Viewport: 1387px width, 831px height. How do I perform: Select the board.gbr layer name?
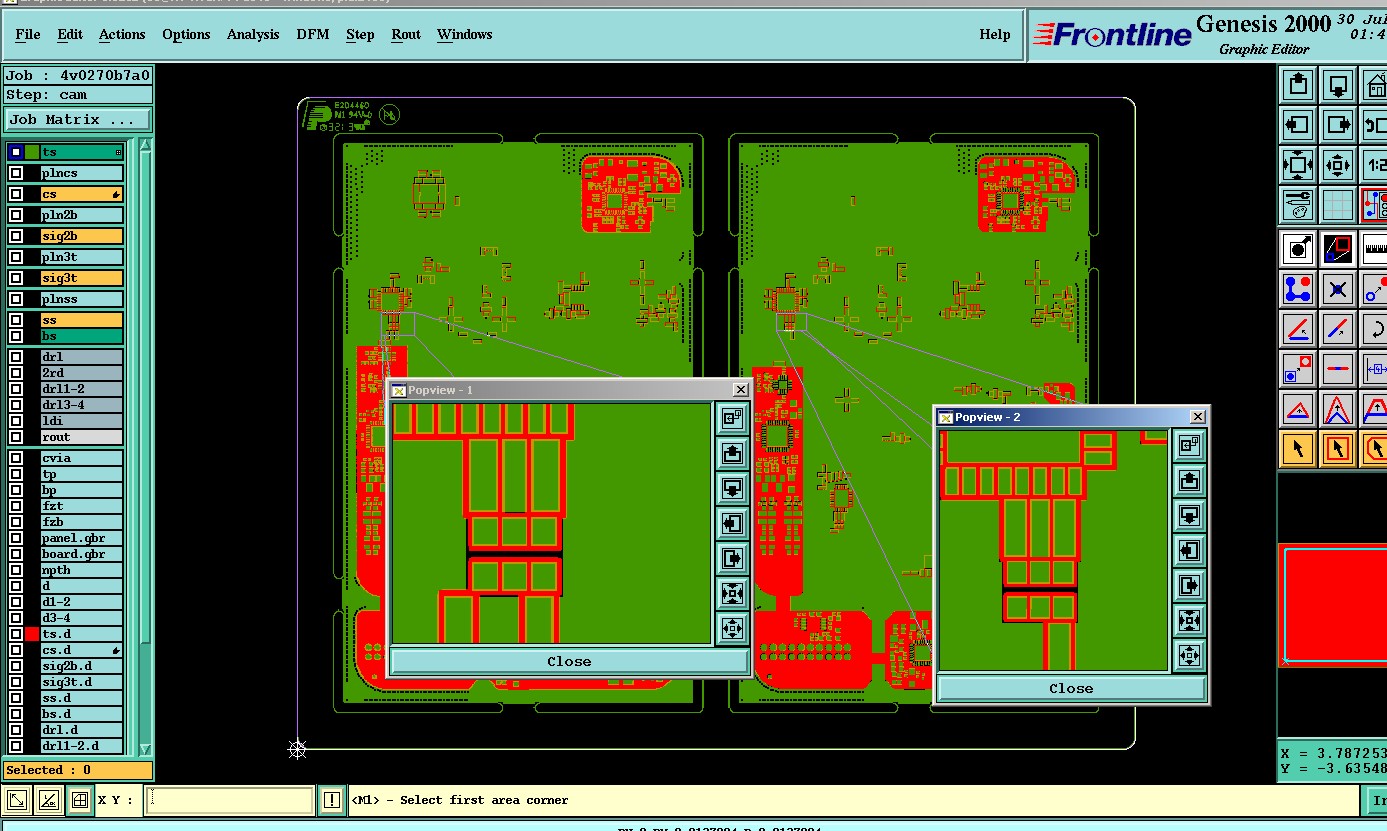pyautogui.click(x=82, y=554)
